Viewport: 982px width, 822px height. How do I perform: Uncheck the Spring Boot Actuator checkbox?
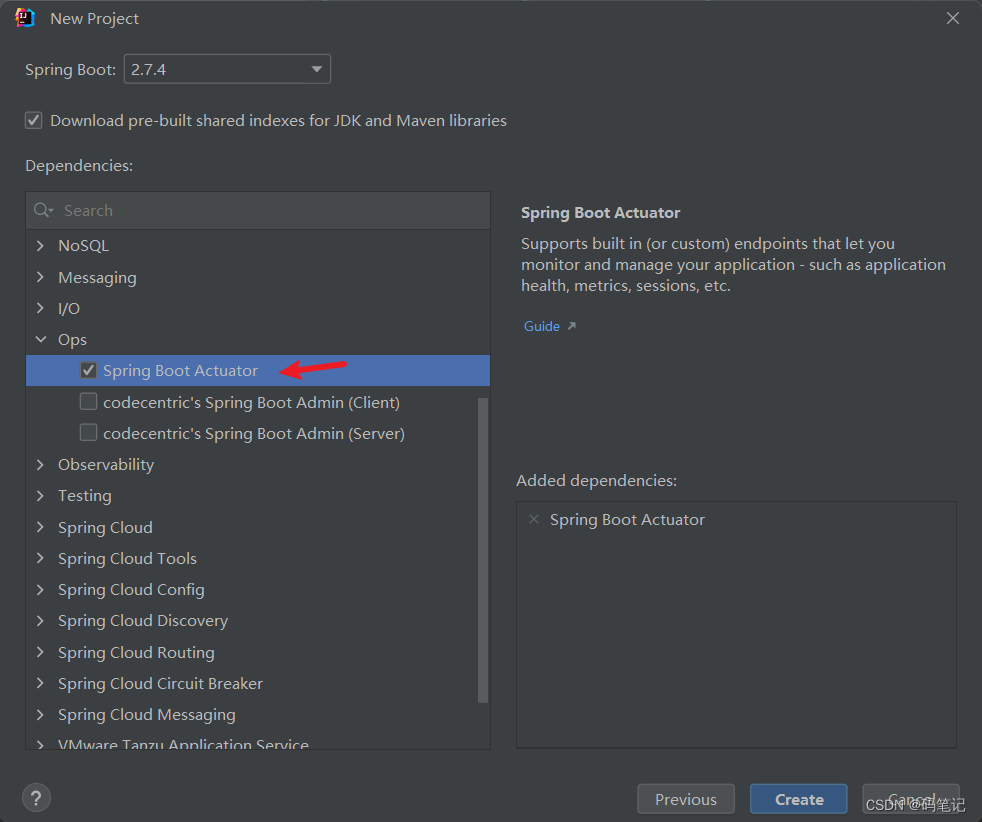[88, 371]
